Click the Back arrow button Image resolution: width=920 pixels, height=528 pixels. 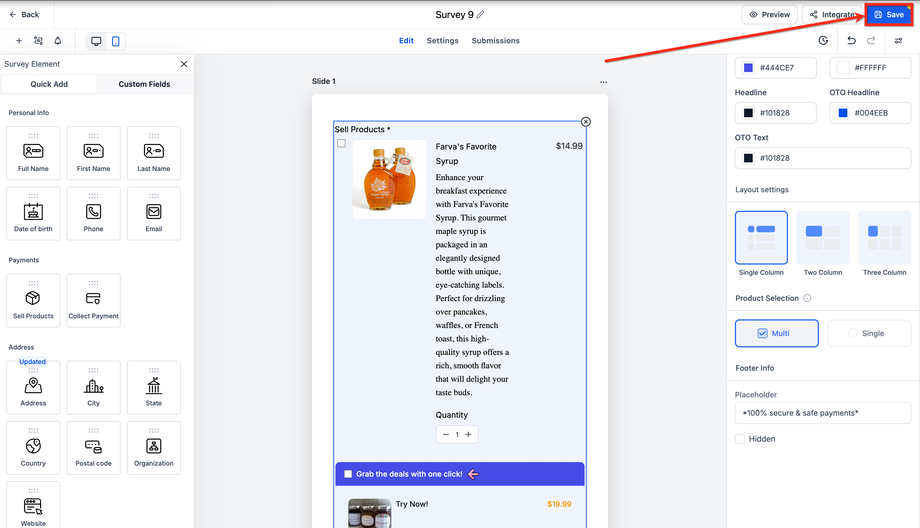coord(24,14)
